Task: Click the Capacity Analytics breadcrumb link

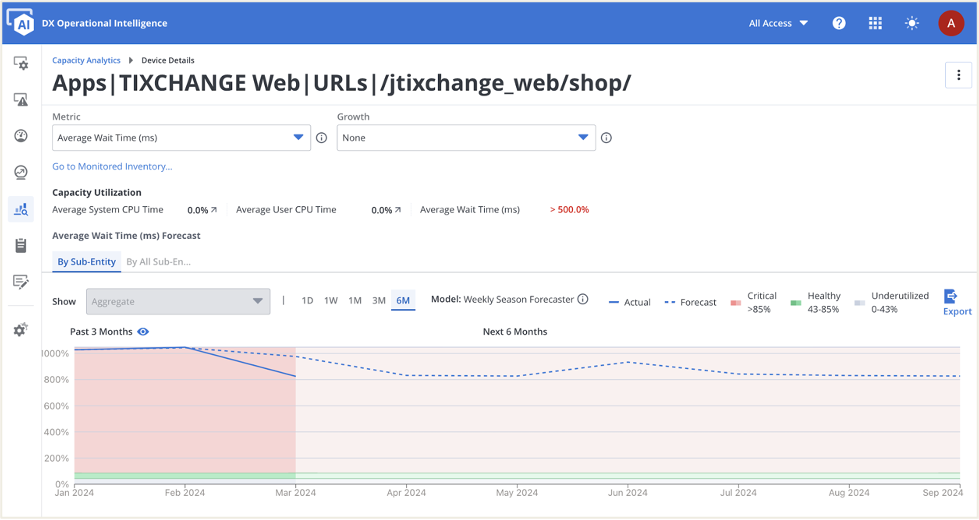Action: coord(86,60)
